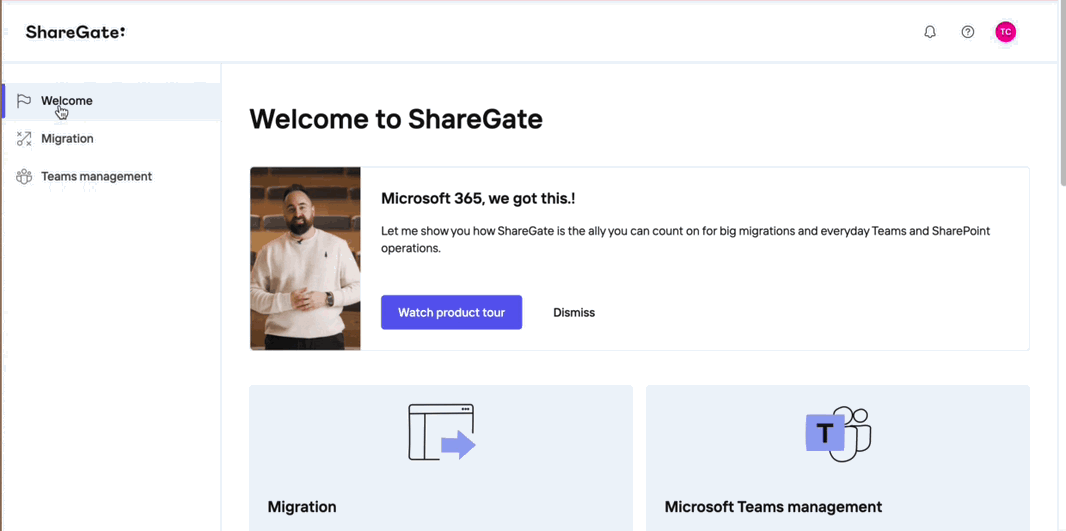Click the 'Welcome to ShareGate' heading
Viewport: 1066px width, 531px height.
tap(396, 119)
